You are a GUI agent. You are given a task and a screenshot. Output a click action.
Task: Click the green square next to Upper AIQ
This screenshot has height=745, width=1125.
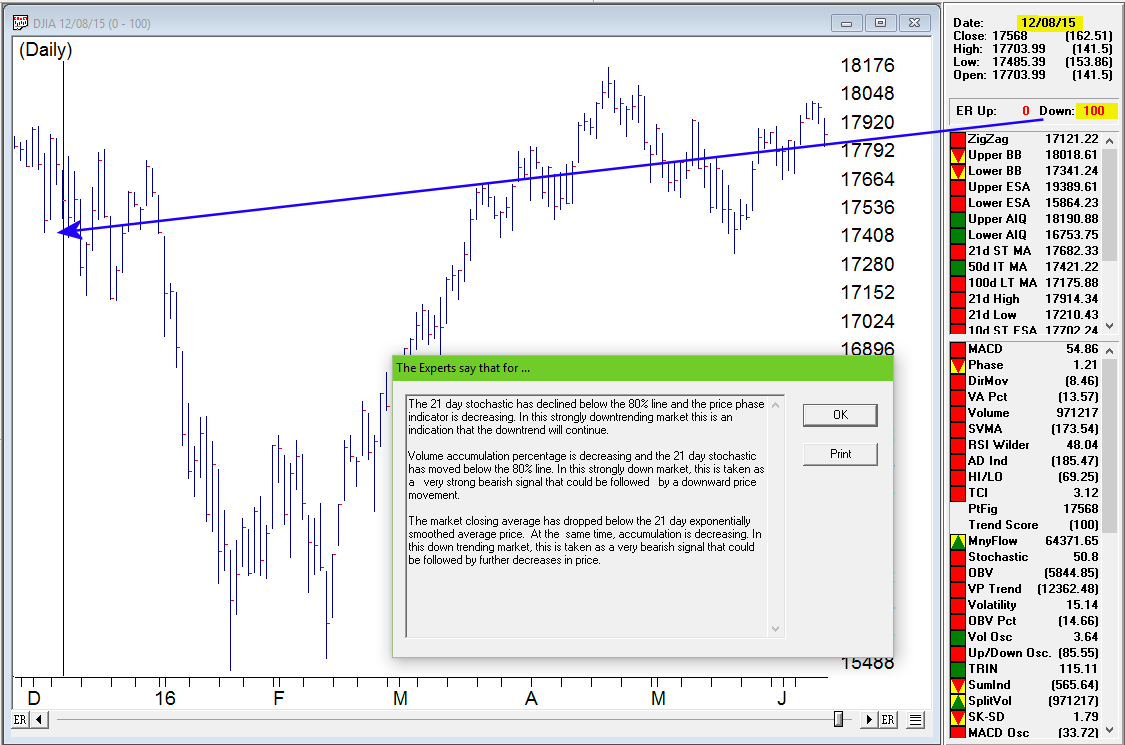[x=957, y=219]
